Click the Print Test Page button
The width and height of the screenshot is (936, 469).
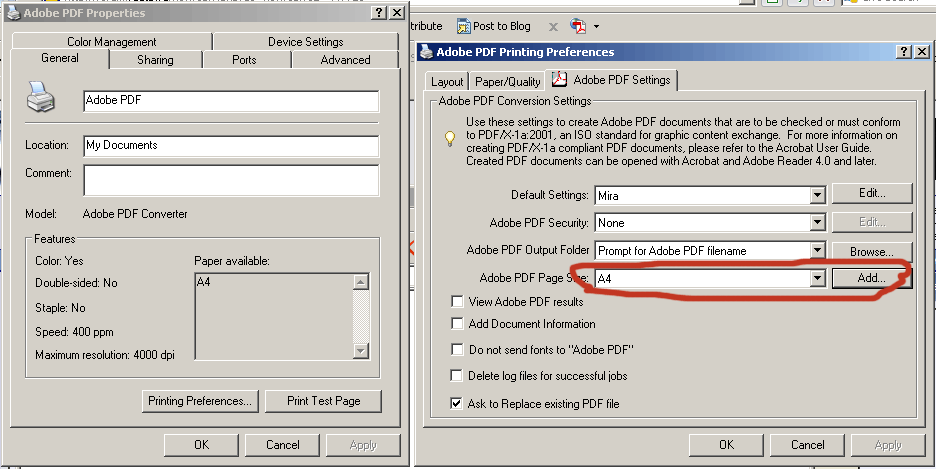coord(324,401)
